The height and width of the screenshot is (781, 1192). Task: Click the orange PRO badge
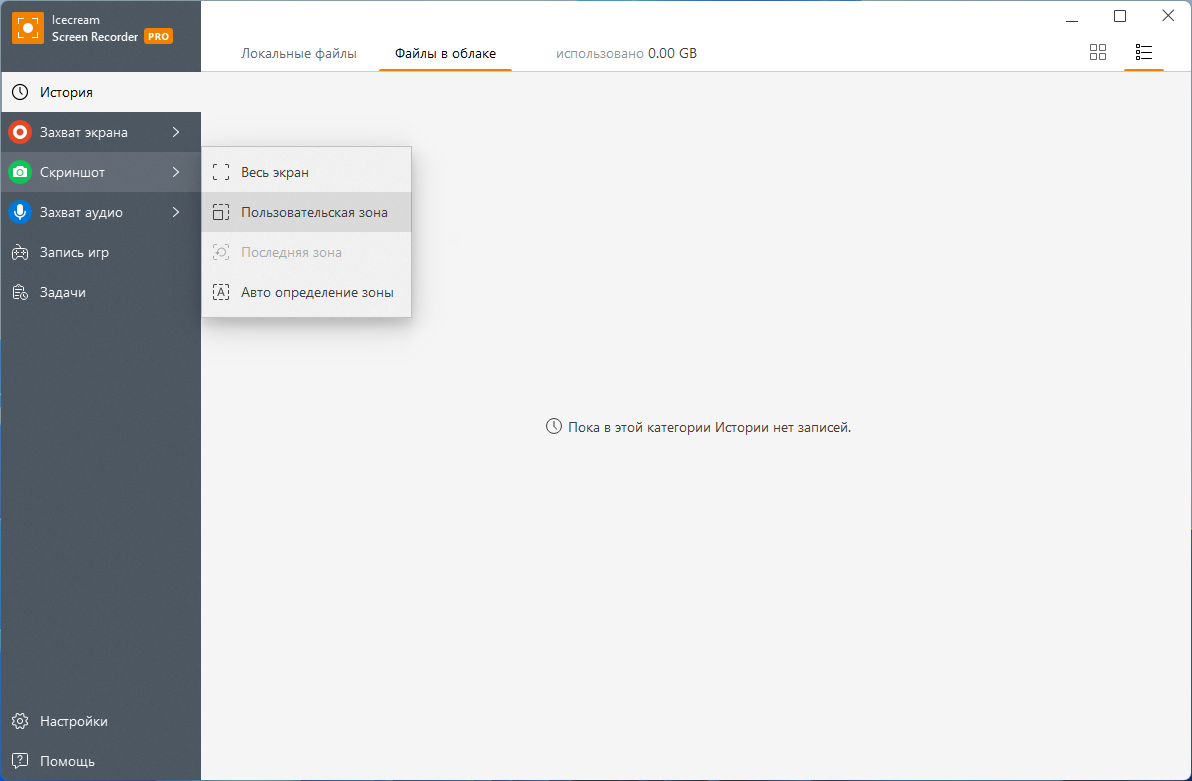158,36
